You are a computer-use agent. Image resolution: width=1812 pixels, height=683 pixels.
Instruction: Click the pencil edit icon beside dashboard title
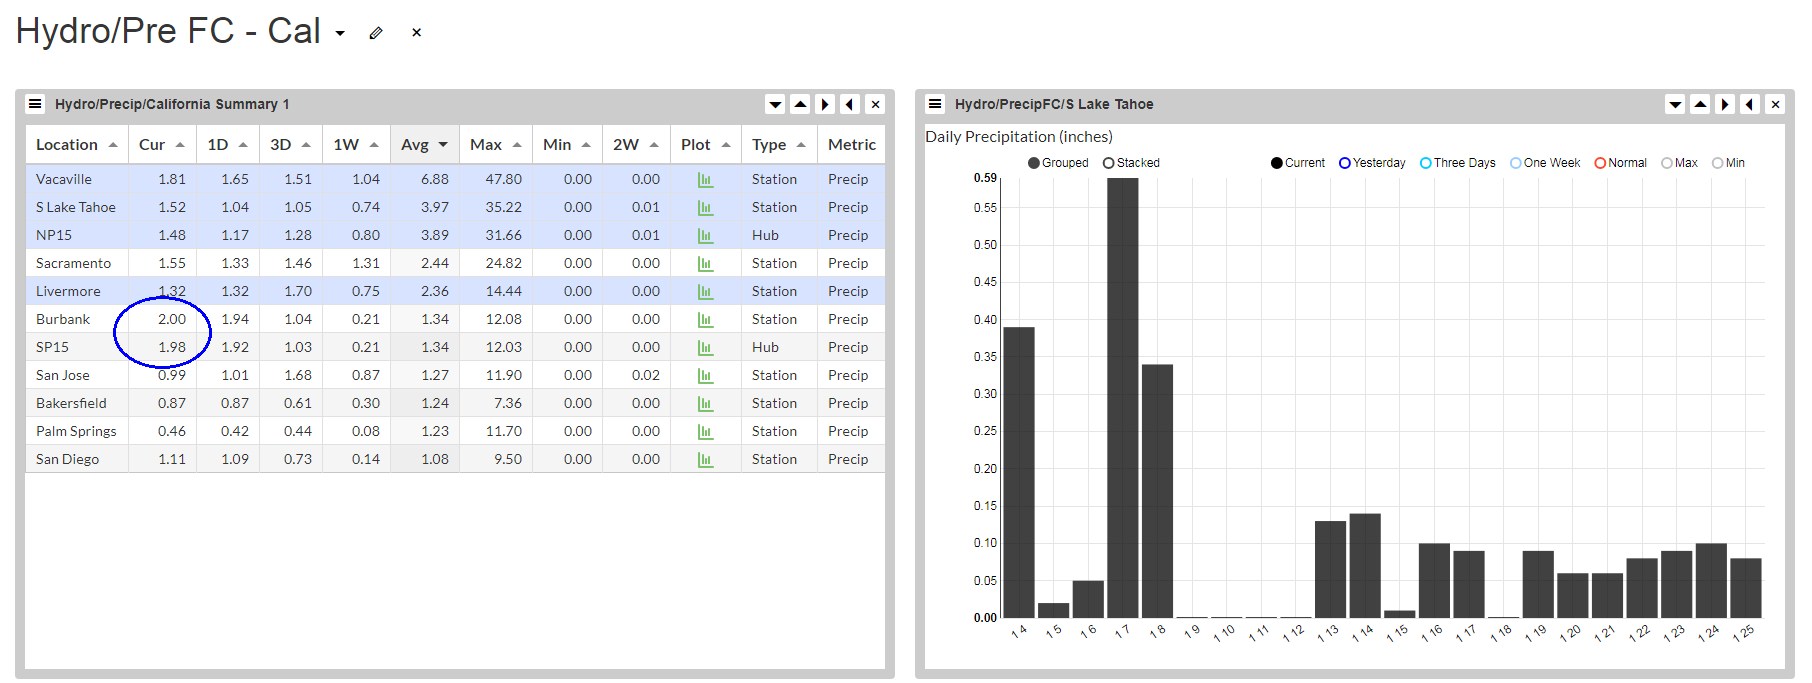(376, 33)
